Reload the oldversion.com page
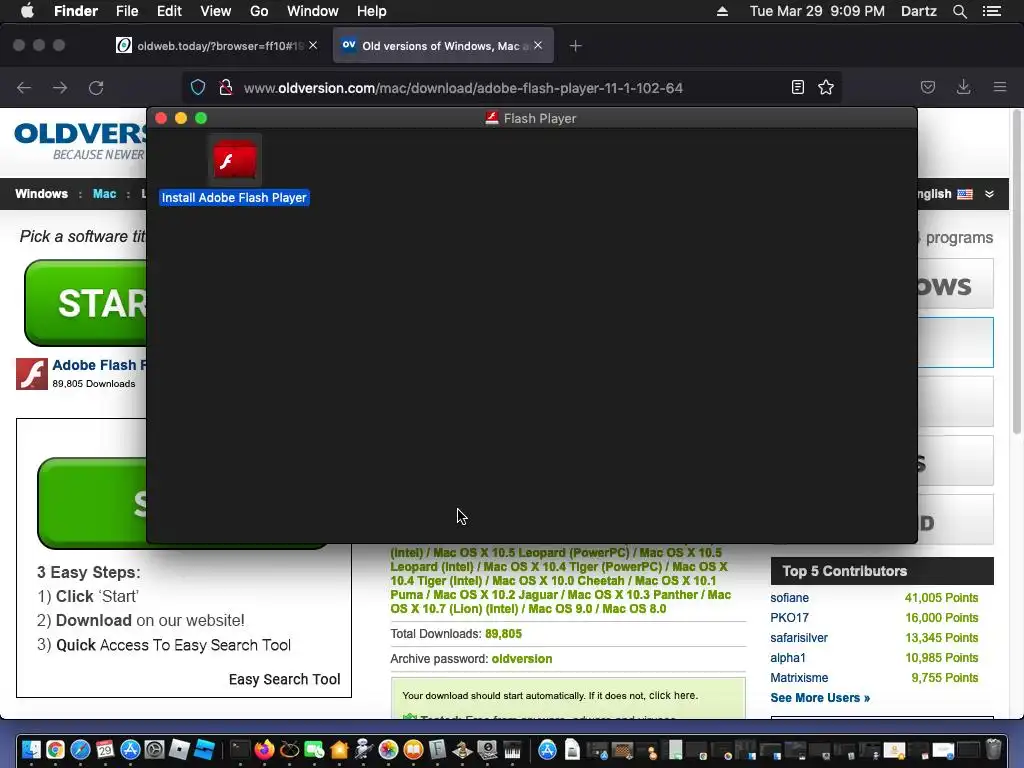Screen dimensions: 1024x768 click(96, 88)
